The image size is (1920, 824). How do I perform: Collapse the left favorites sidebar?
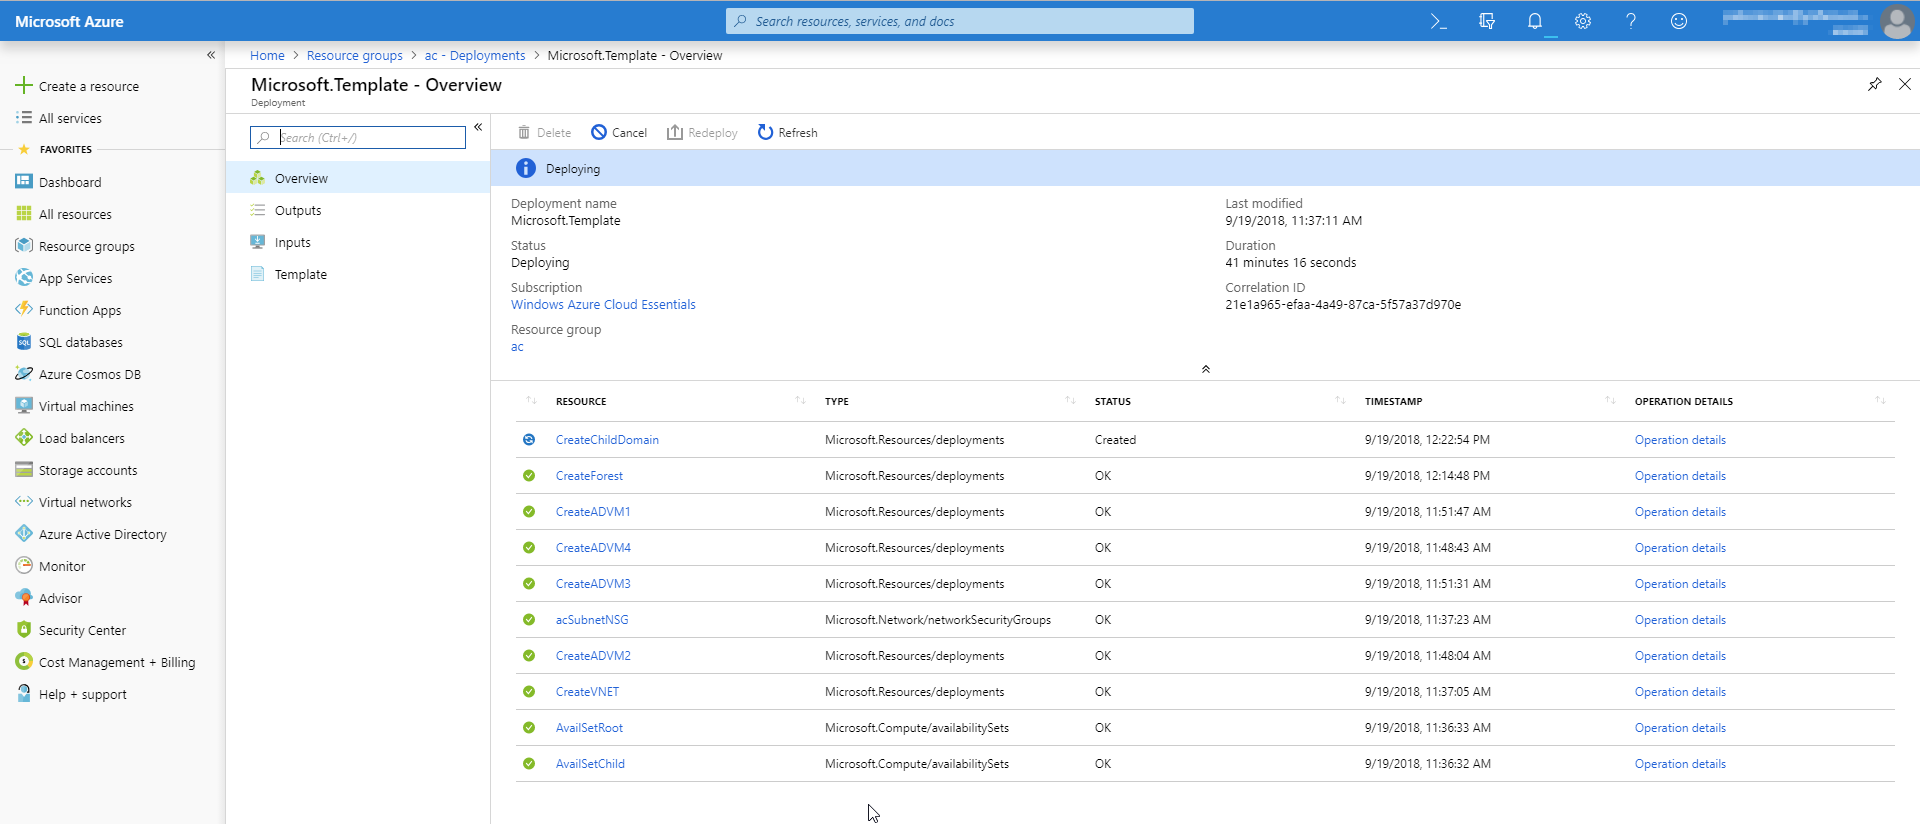pos(211,55)
